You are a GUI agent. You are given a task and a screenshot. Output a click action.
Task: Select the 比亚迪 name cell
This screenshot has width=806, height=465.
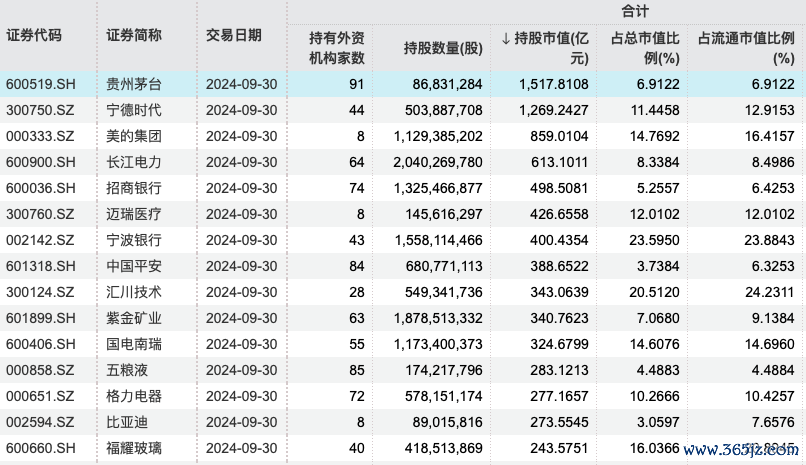pyautogui.click(x=127, y=422)
